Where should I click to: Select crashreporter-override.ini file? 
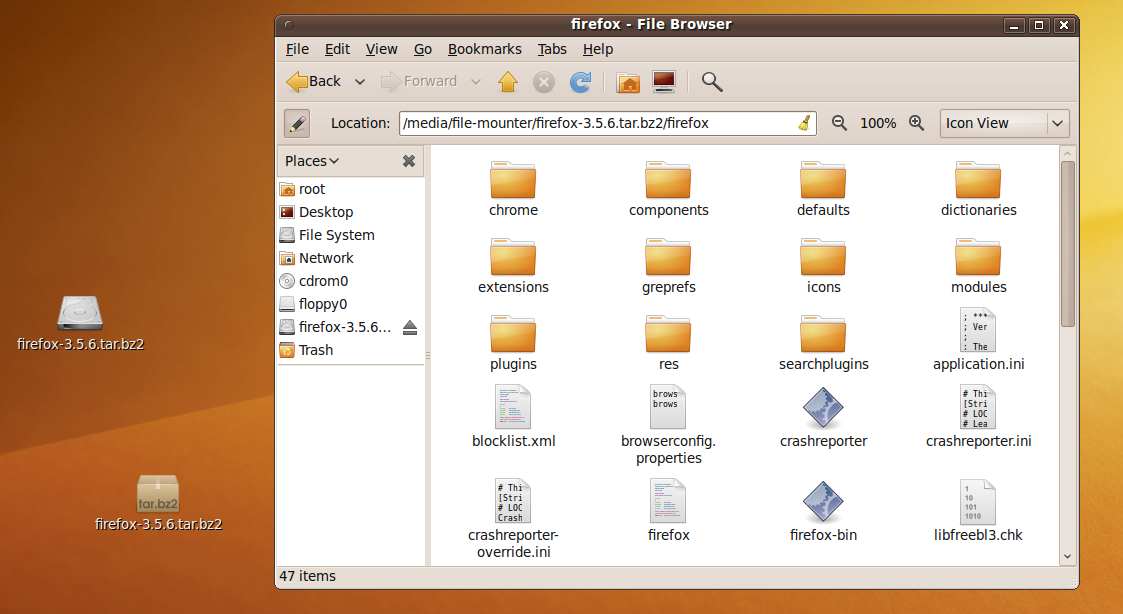[513, 519]
